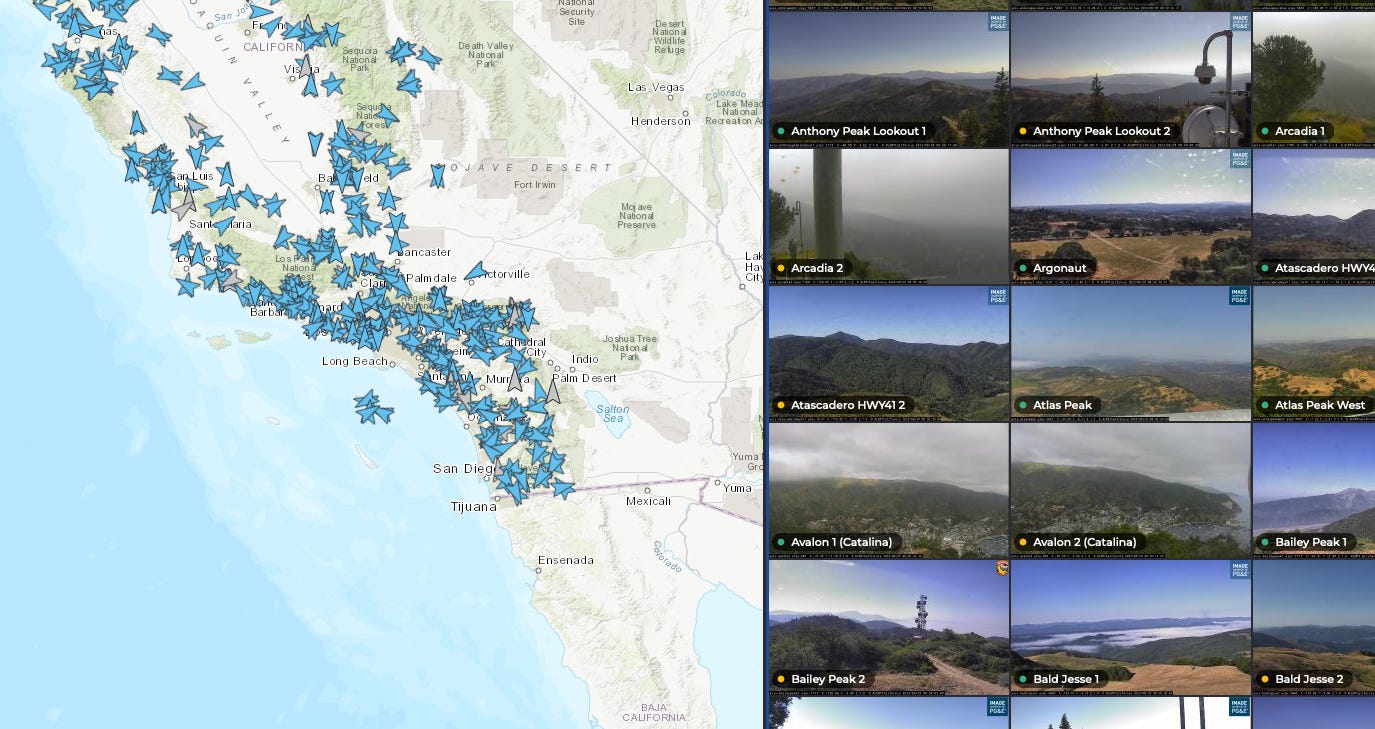The image size is (1375, 729).
Task: Click the Atlas Peak West name label
Action: click(1320, 405)
